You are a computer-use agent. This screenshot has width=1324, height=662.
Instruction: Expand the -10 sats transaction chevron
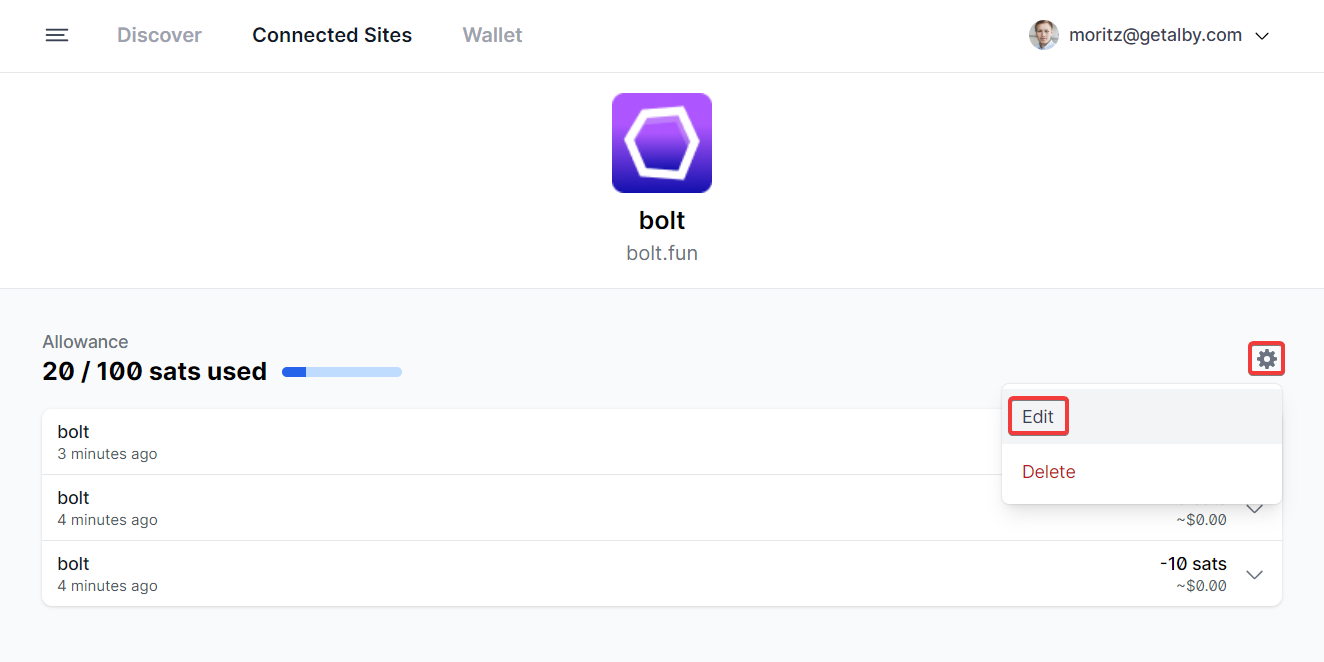1254,575
